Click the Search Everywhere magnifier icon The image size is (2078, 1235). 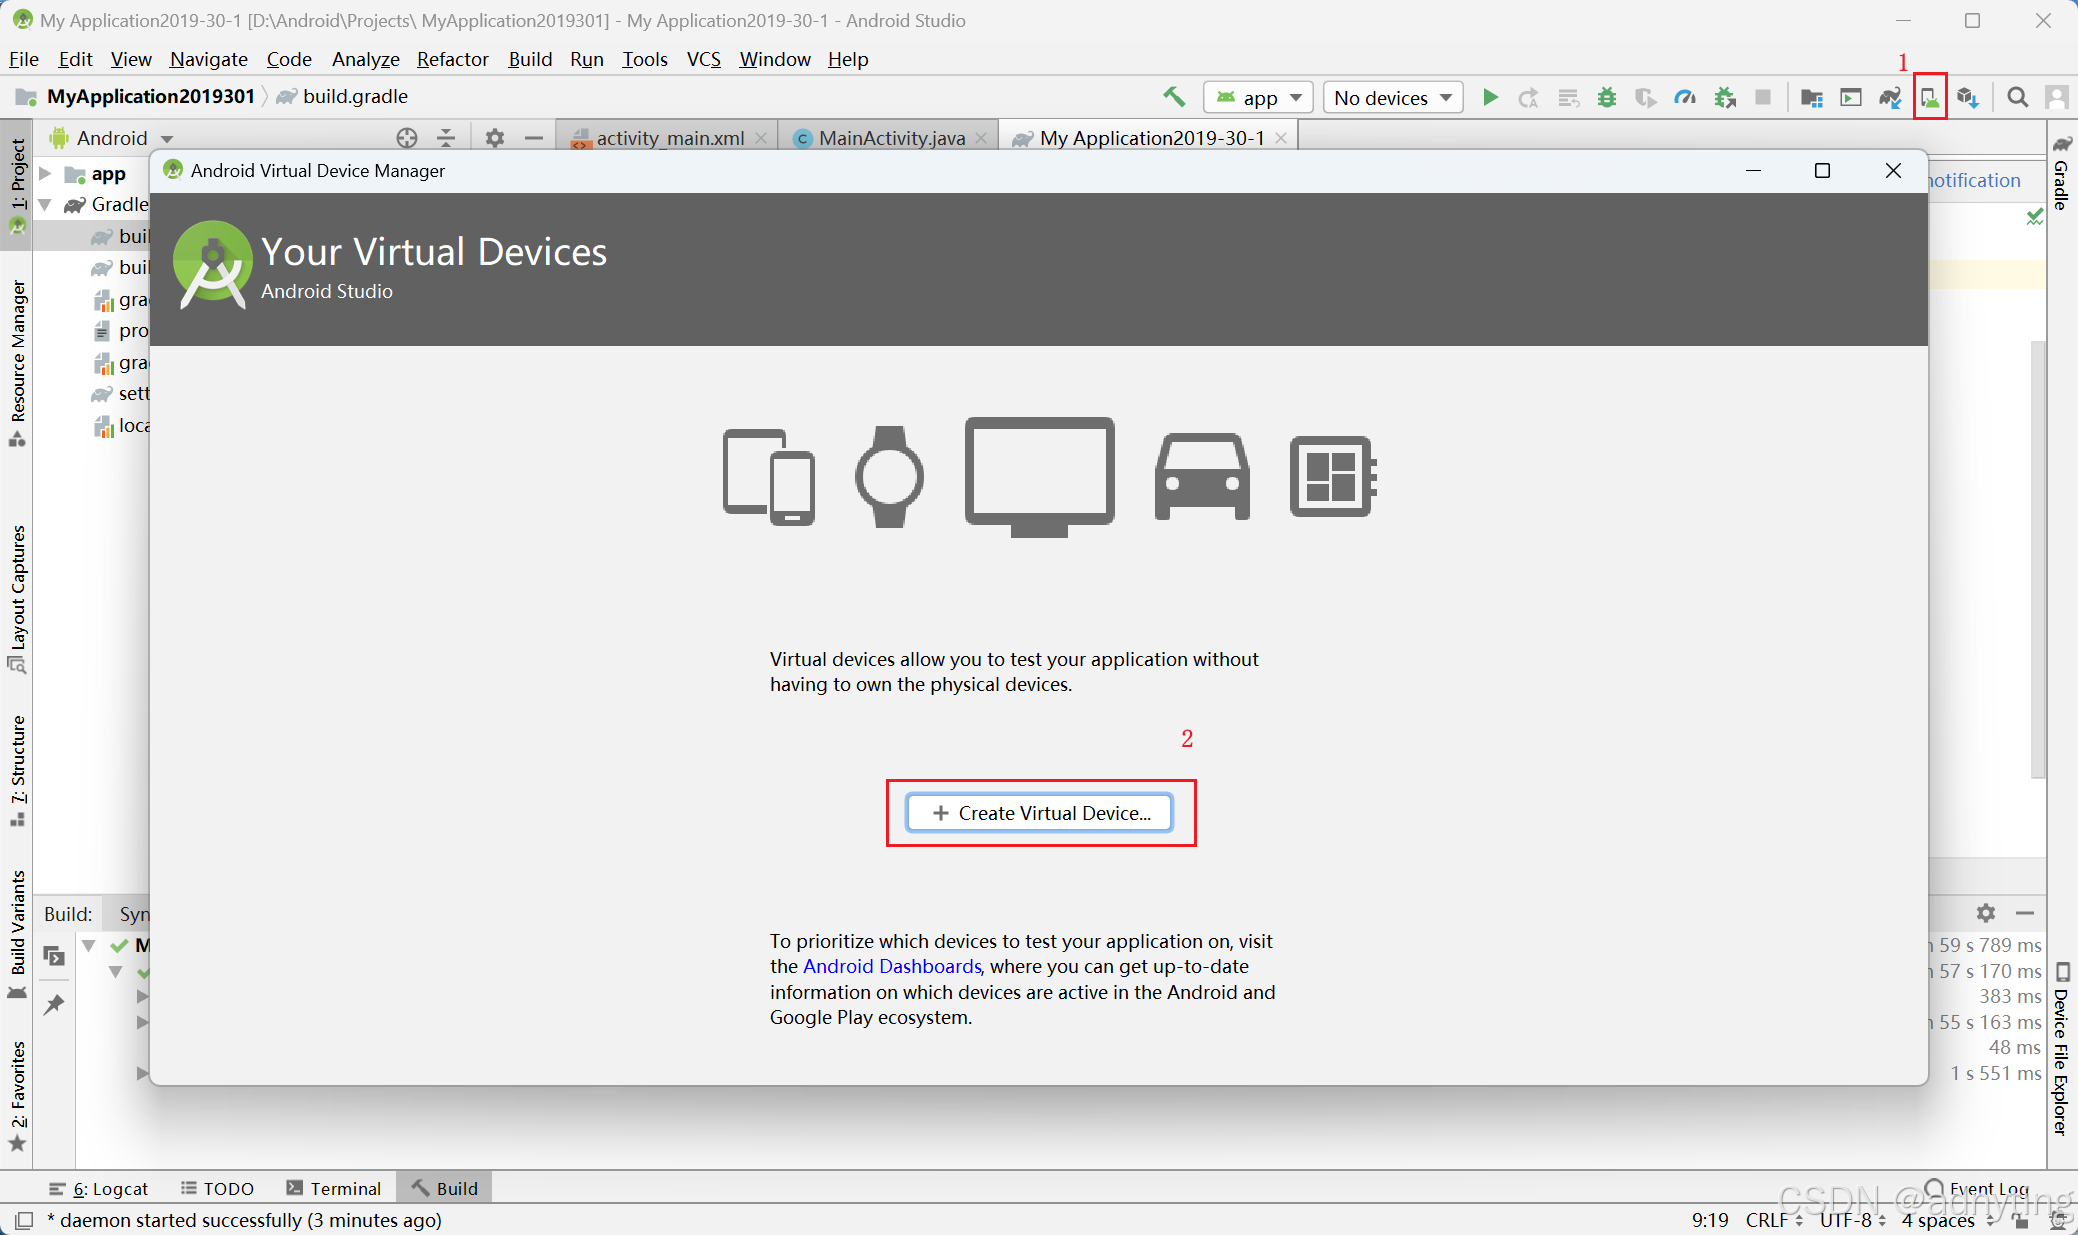2018,97
